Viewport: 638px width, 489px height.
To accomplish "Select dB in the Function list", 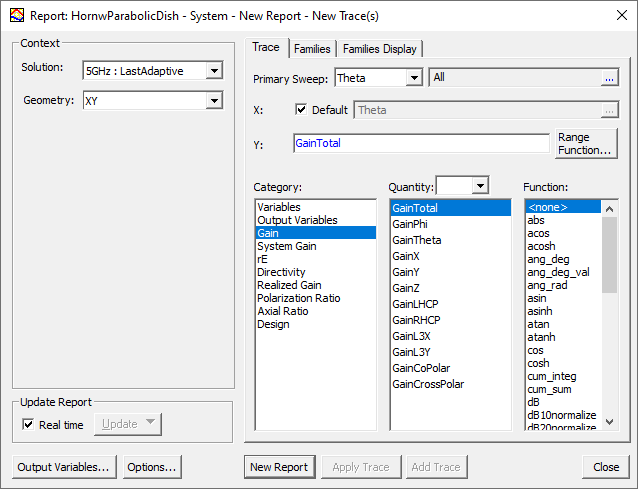I will (535, 402).
